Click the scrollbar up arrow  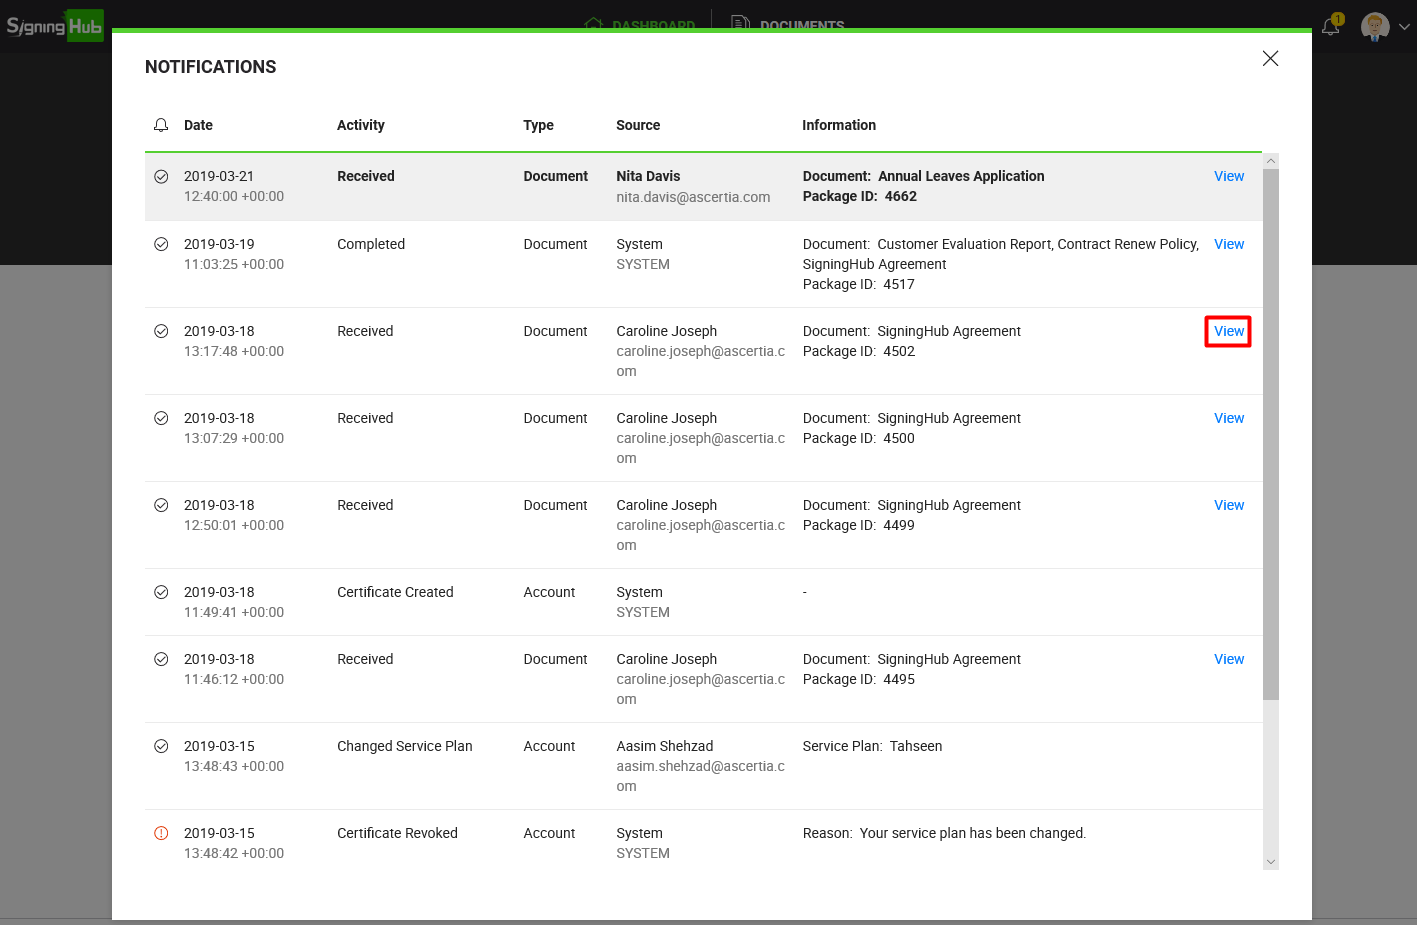1271,161
